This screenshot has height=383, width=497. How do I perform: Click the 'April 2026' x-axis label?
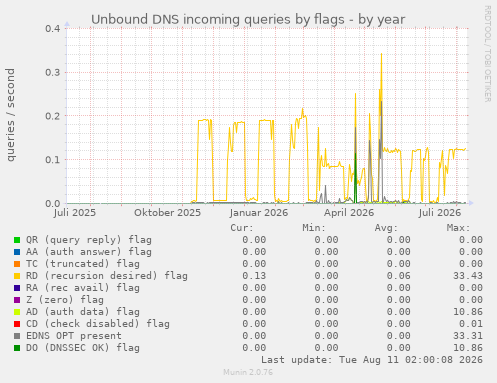coord(349,213)
